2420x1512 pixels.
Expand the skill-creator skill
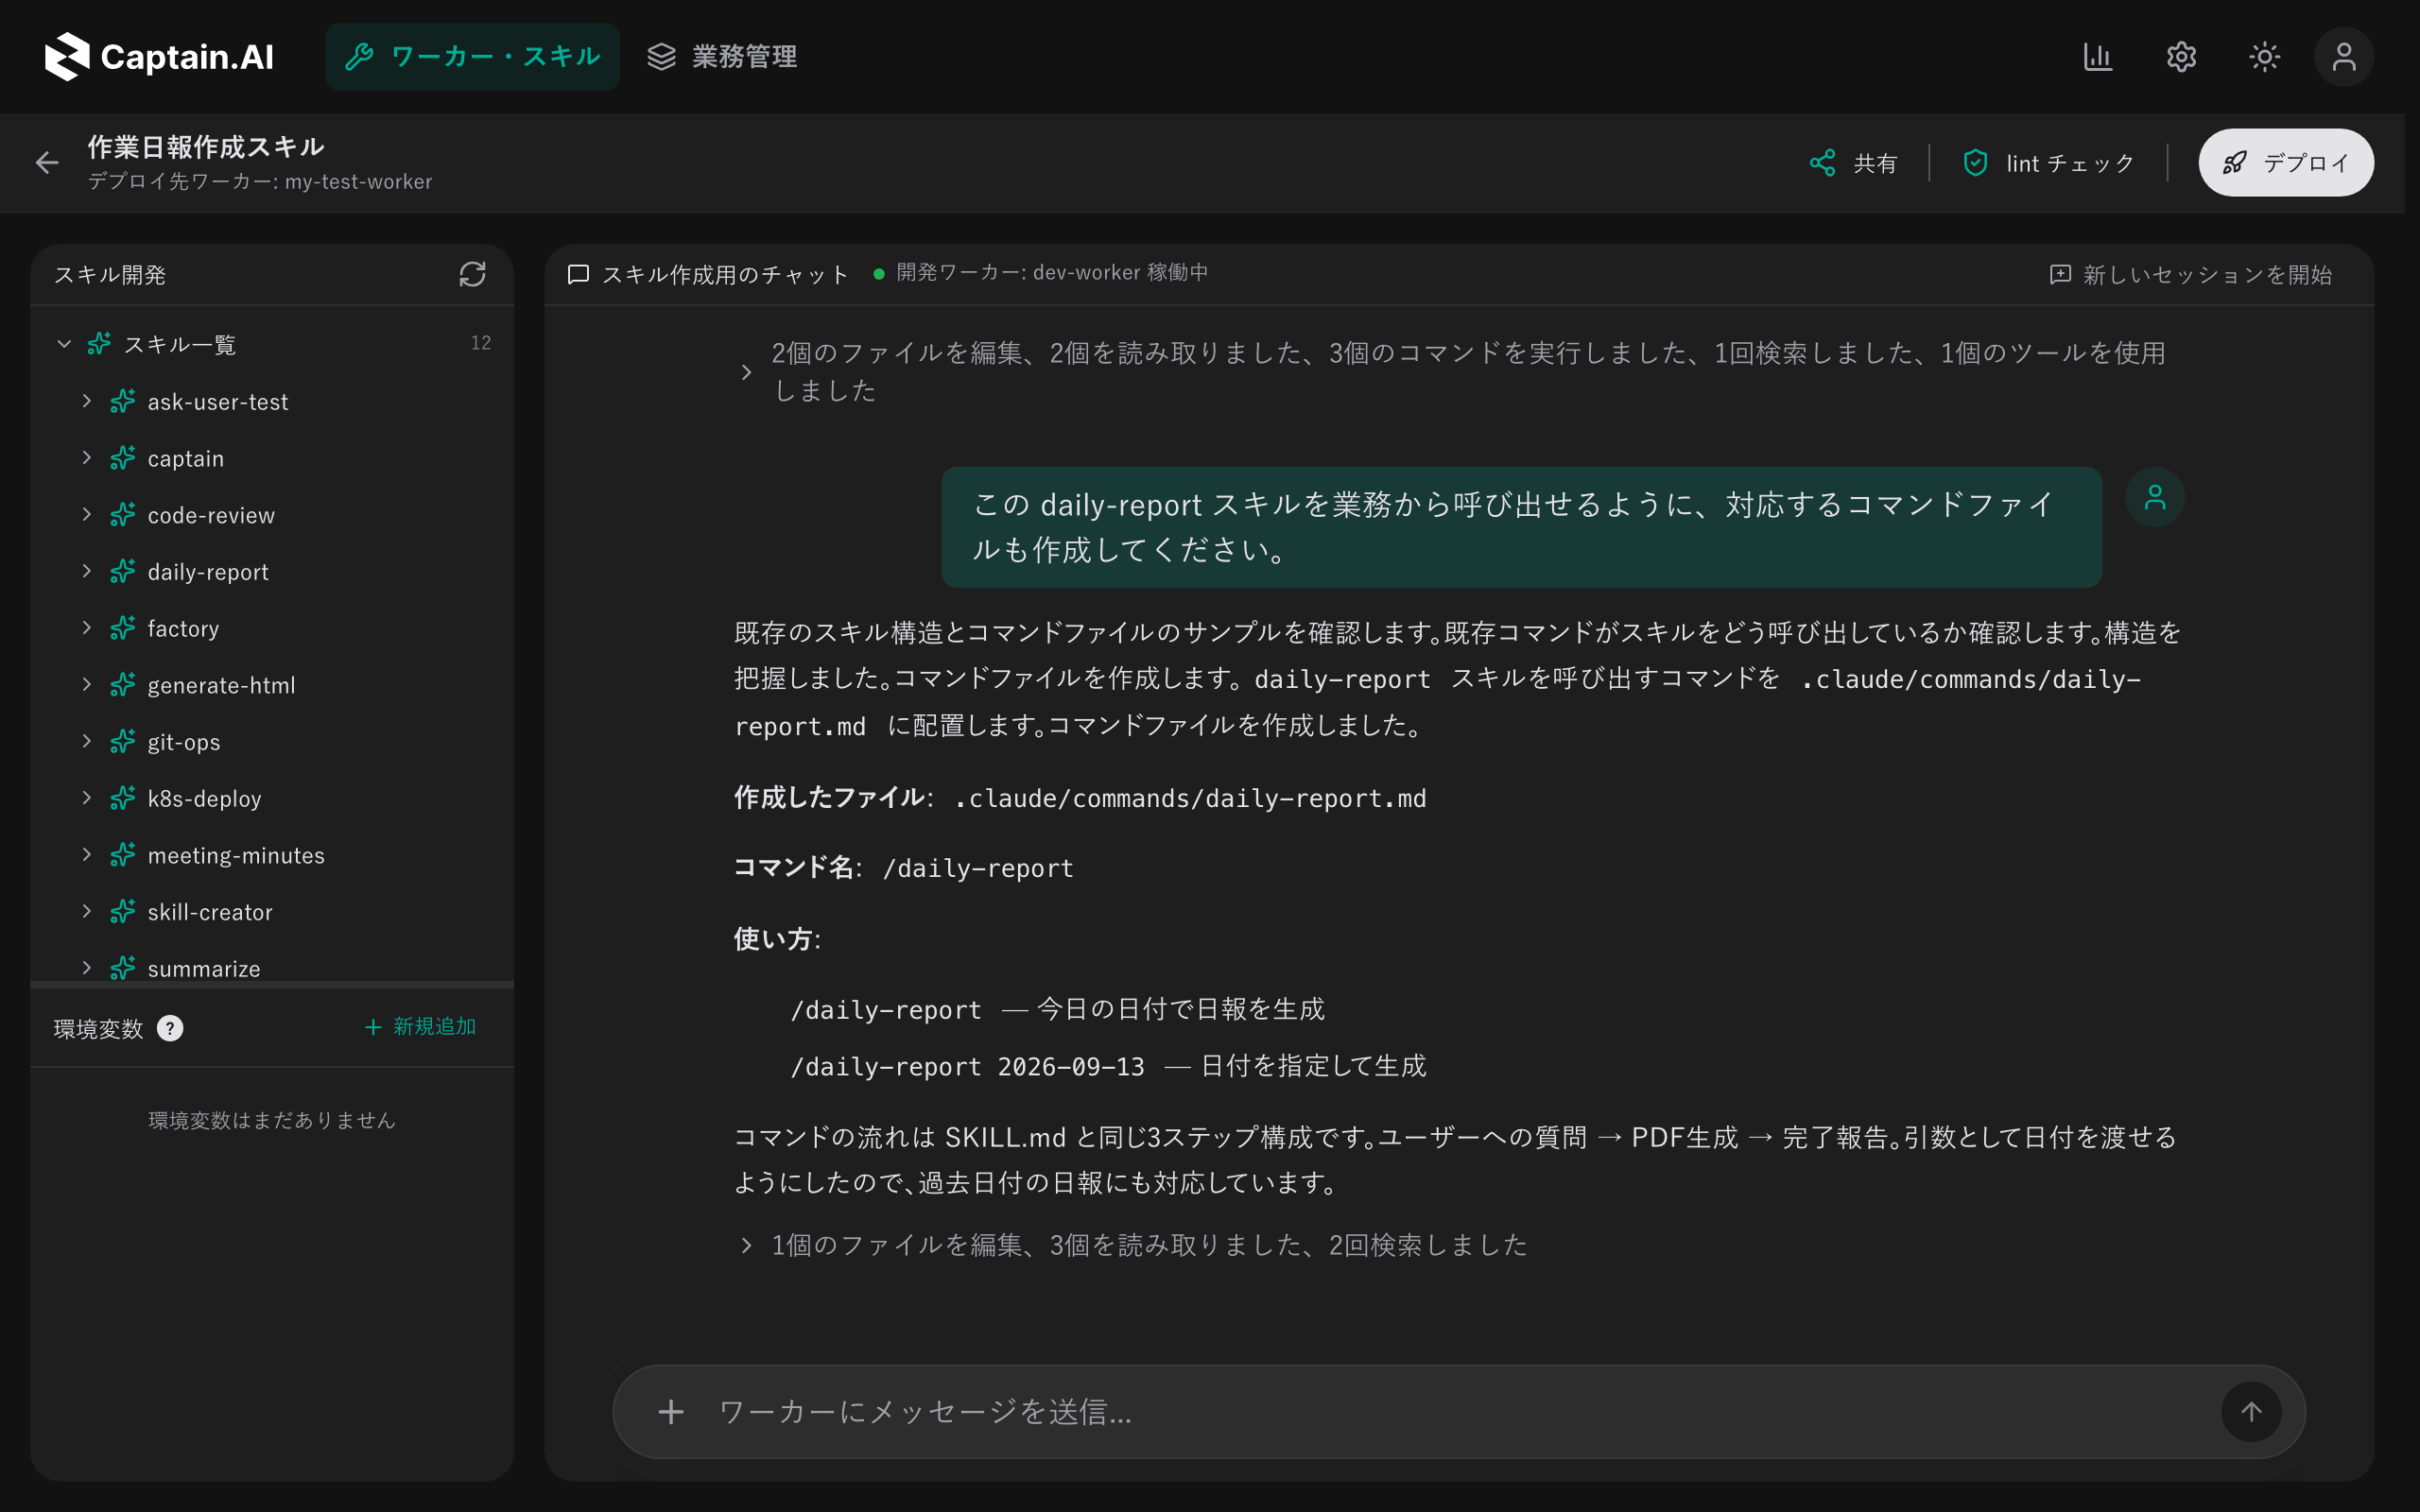87,911
